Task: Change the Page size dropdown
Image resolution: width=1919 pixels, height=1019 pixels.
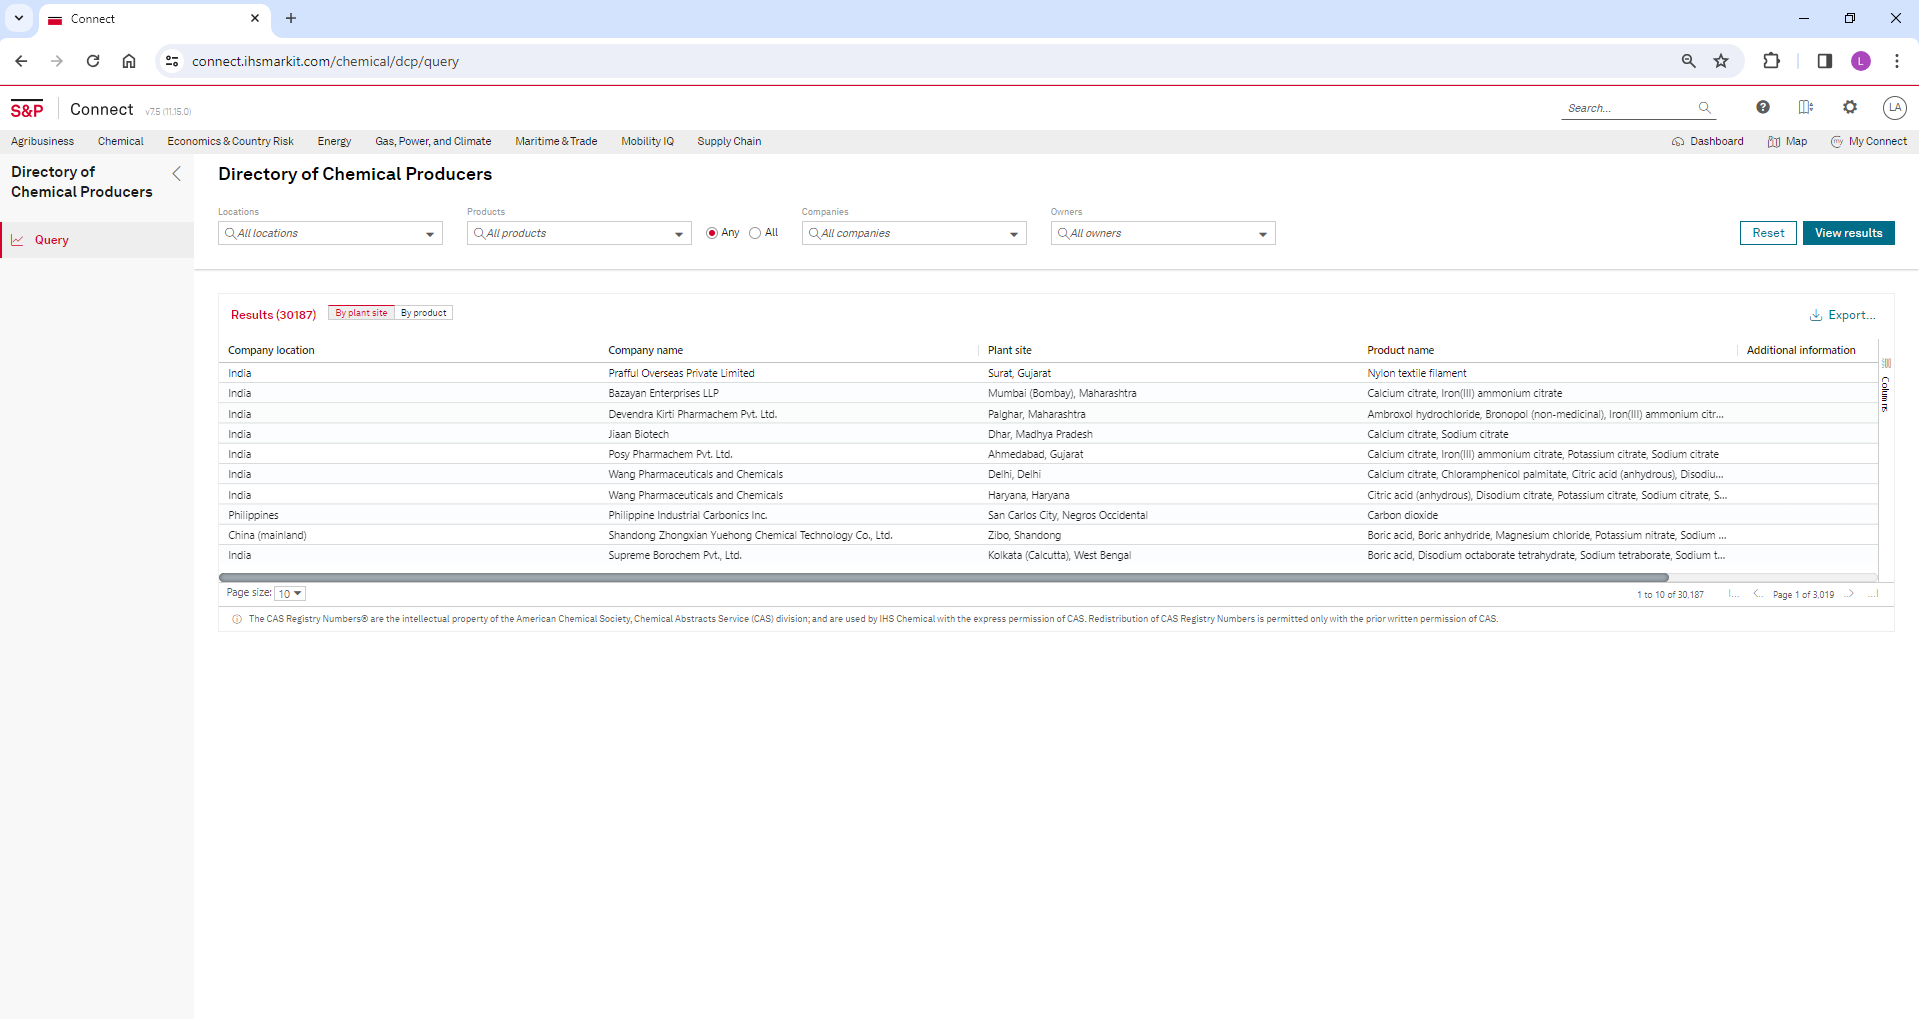Action: click(290, 594)
